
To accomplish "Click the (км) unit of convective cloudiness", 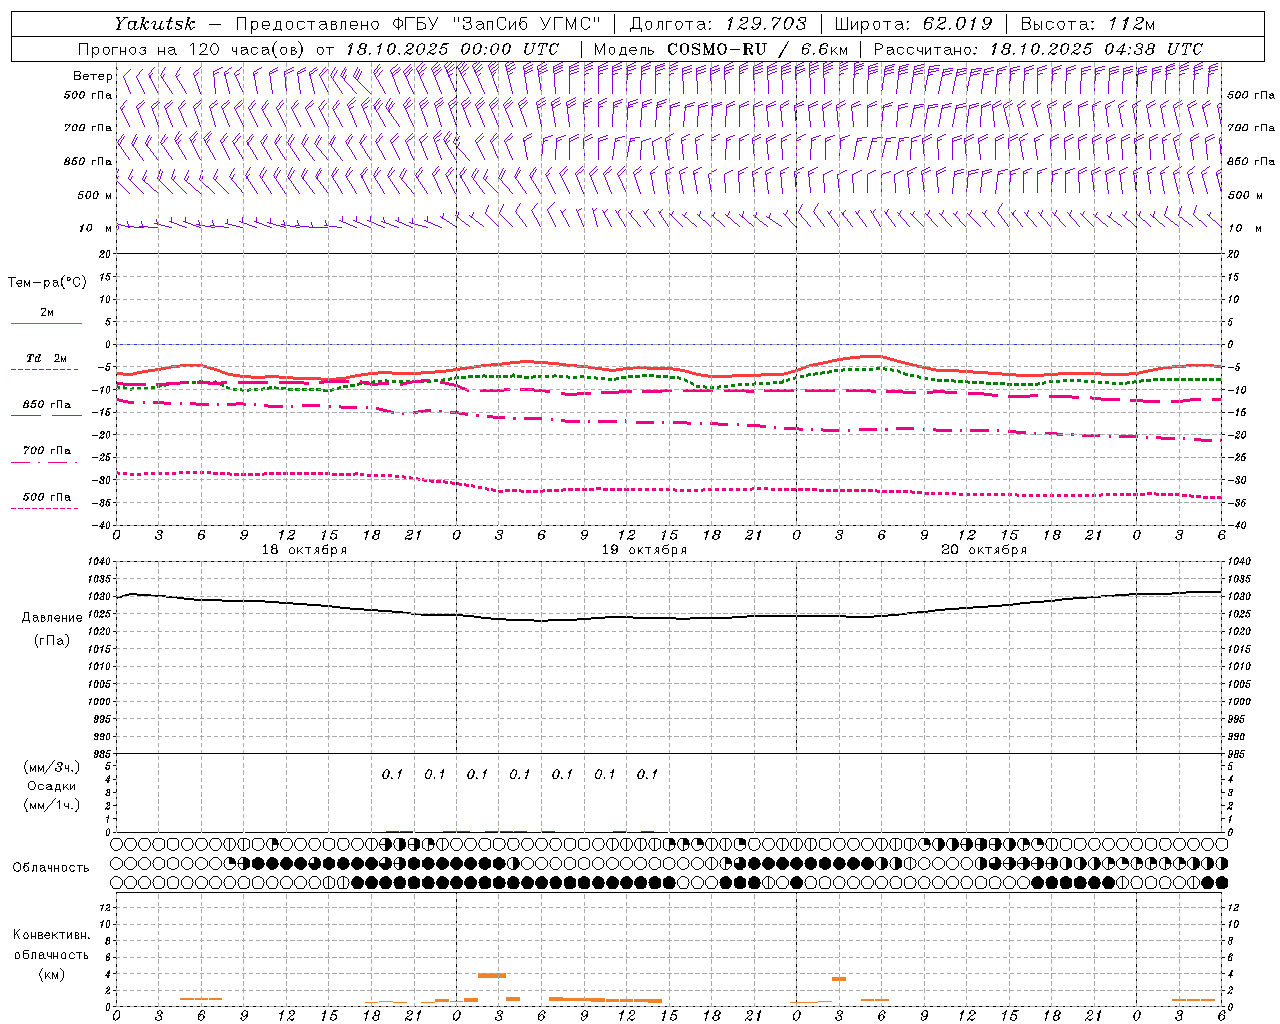I will (51, 974).
